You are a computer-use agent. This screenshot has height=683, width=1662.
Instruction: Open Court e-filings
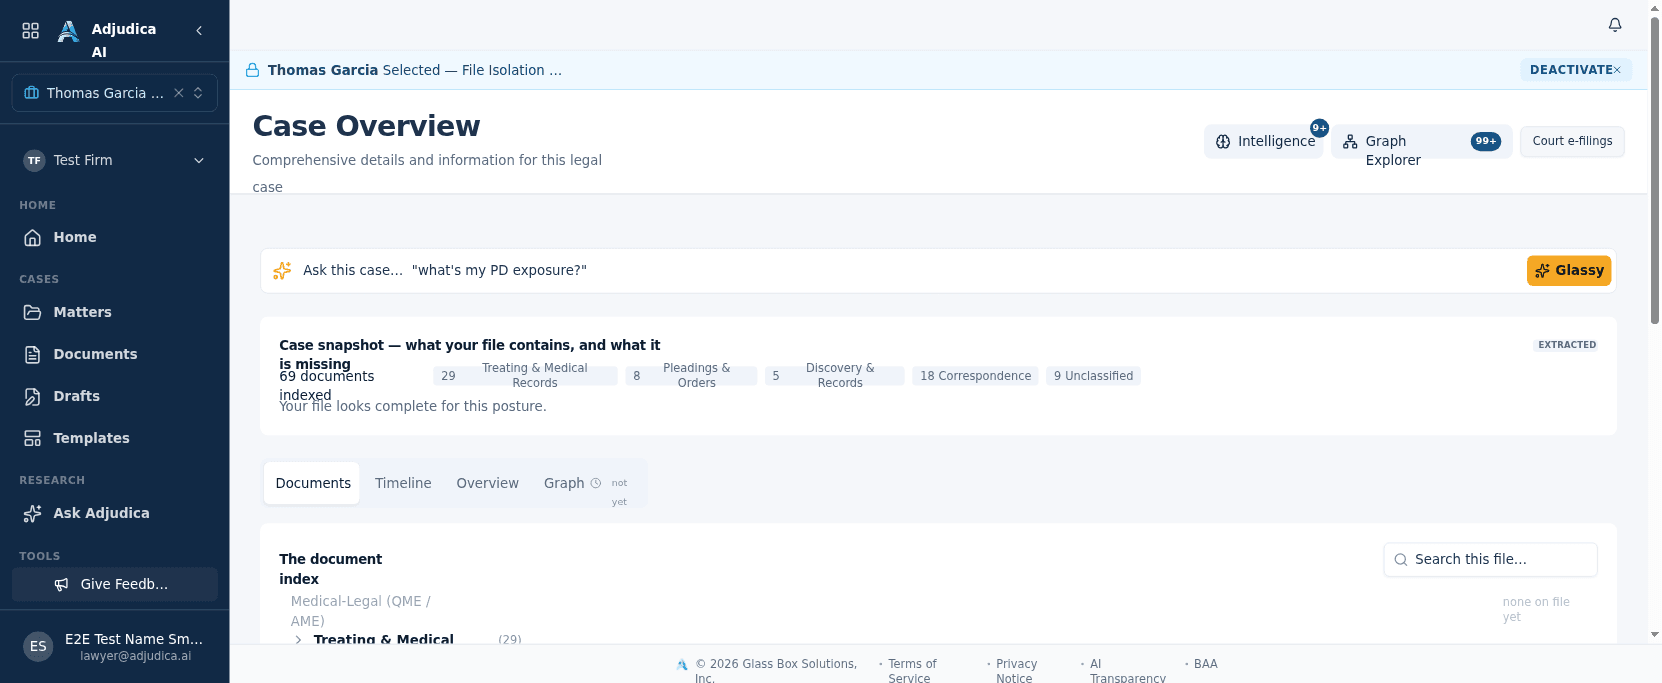tap(1572, 141)
